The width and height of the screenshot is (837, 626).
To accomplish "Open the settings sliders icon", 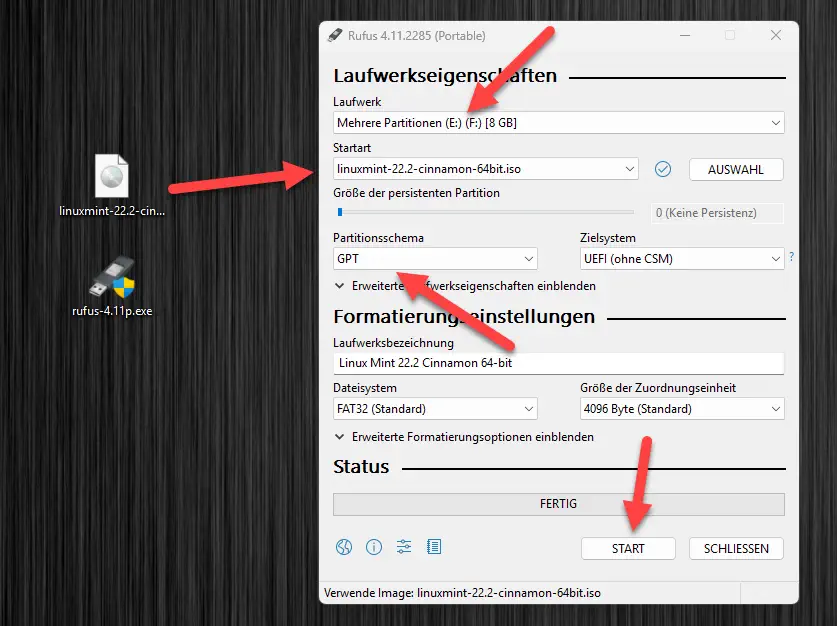I will click(x=404, y=547).
